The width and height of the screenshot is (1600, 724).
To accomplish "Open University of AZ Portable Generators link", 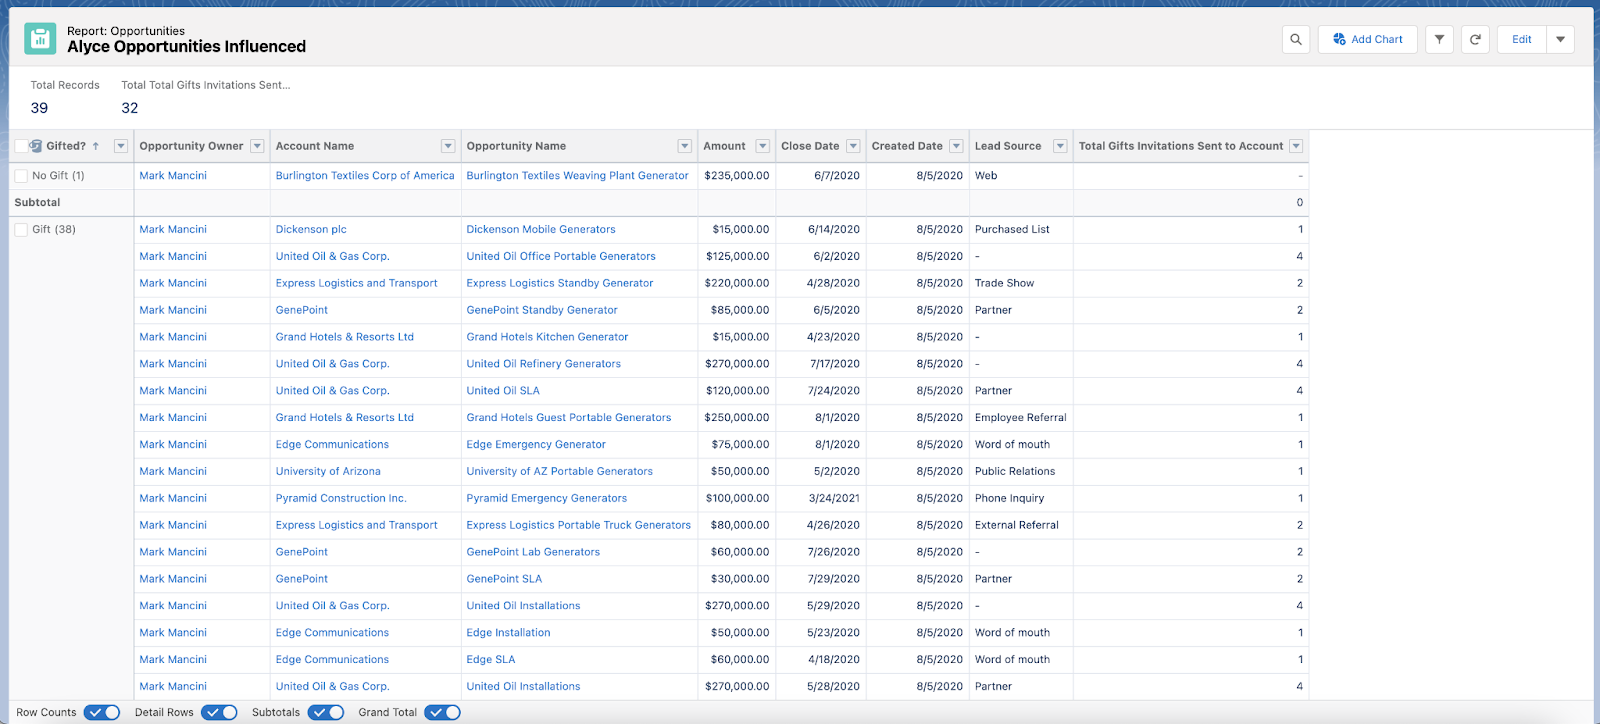I will 559,472.
